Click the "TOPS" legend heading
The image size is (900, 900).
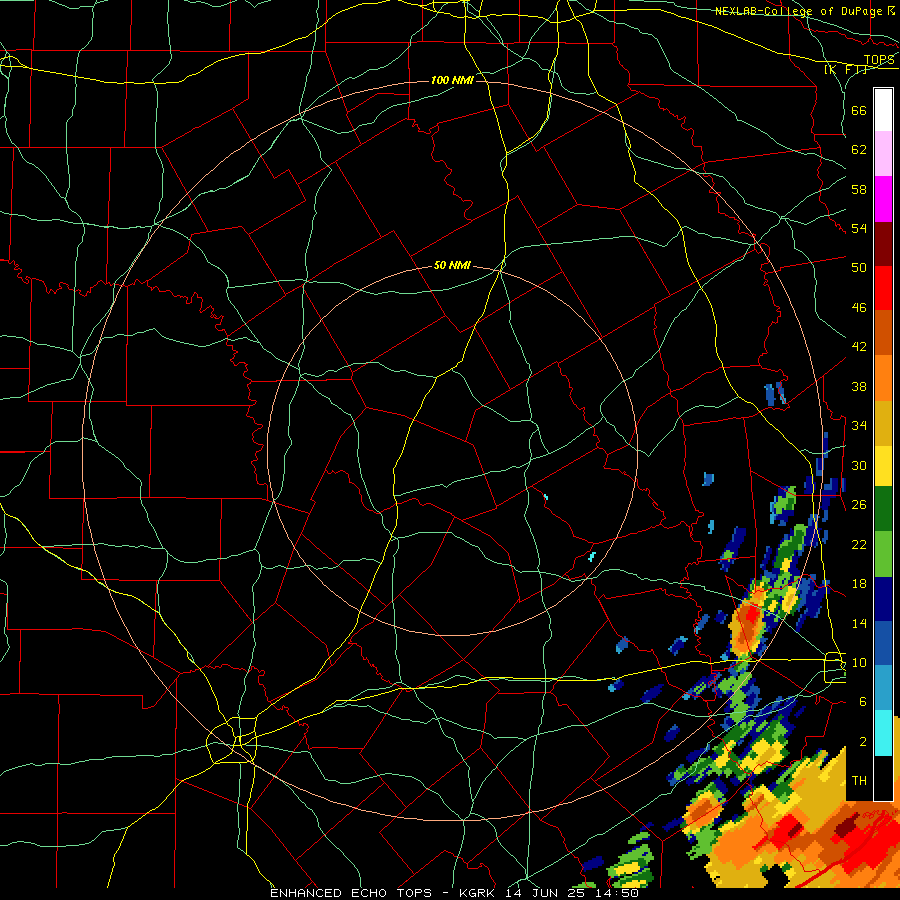[879, 60]
